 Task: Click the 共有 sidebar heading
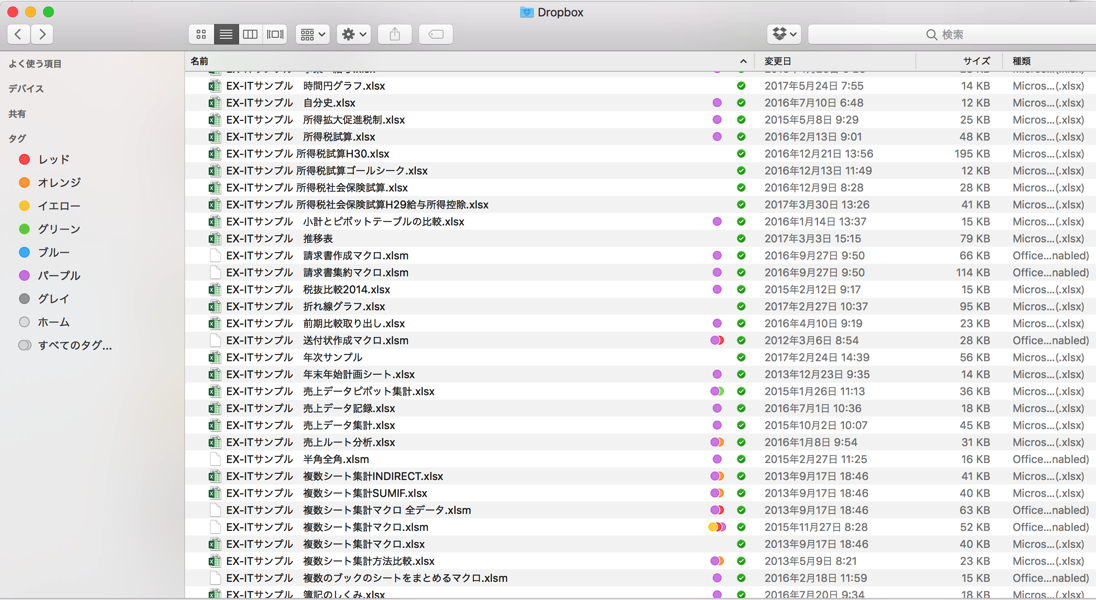click(17, 114)
